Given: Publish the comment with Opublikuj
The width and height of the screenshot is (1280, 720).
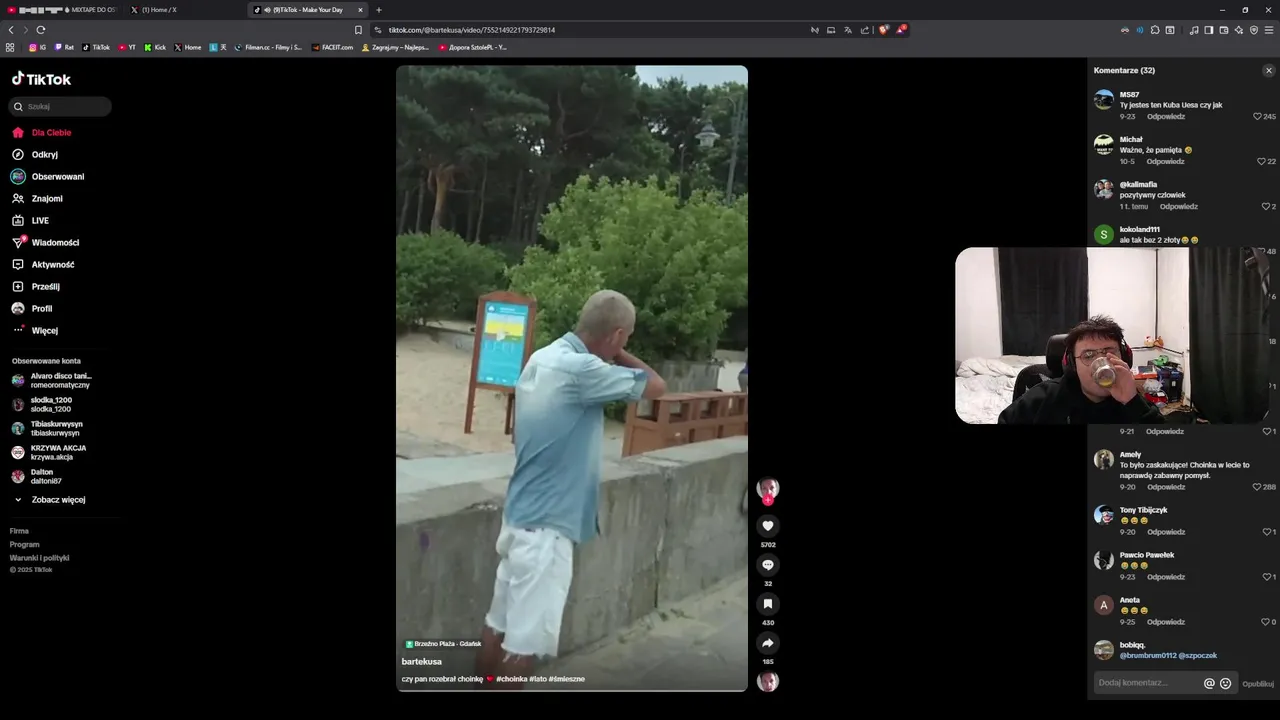Looking at the screenshot, I should coord(1258,684).
